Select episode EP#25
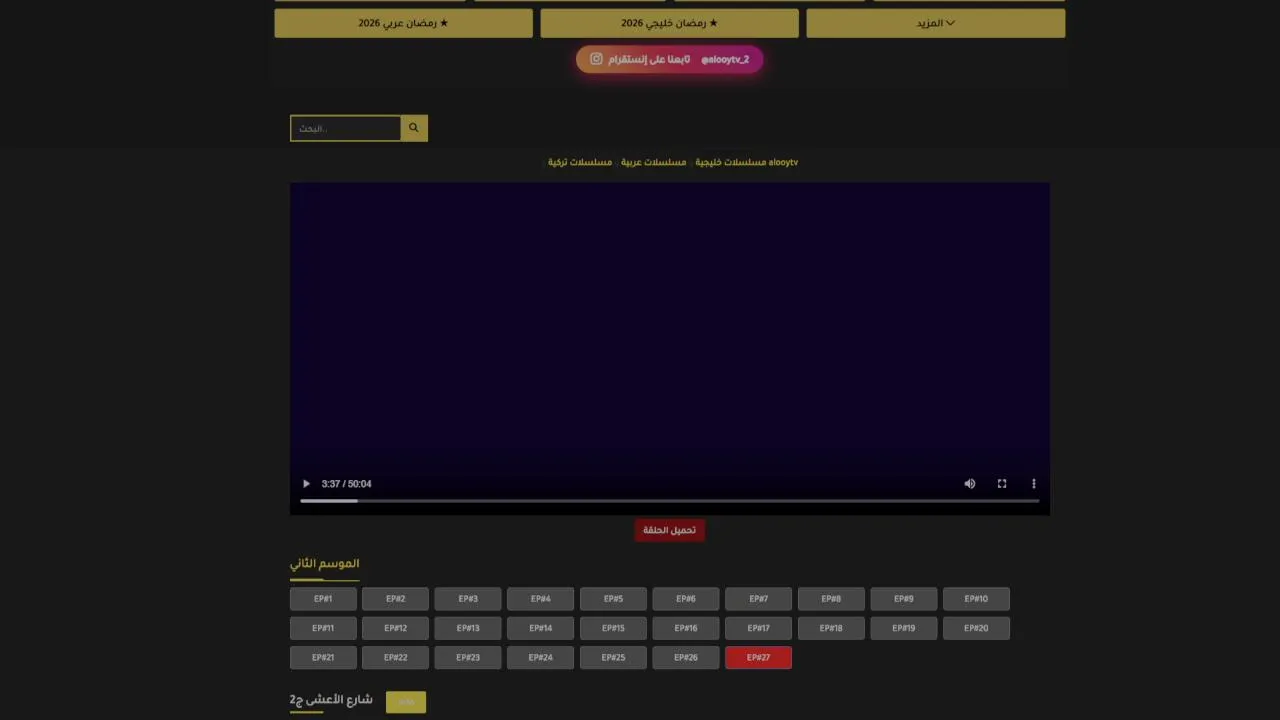 (613, 658)
